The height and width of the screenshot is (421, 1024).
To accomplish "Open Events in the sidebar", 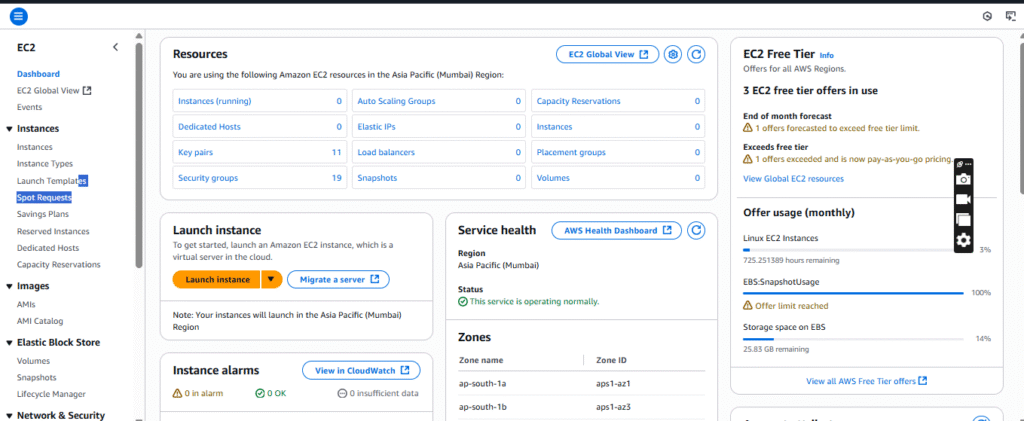I will [29, 107].
